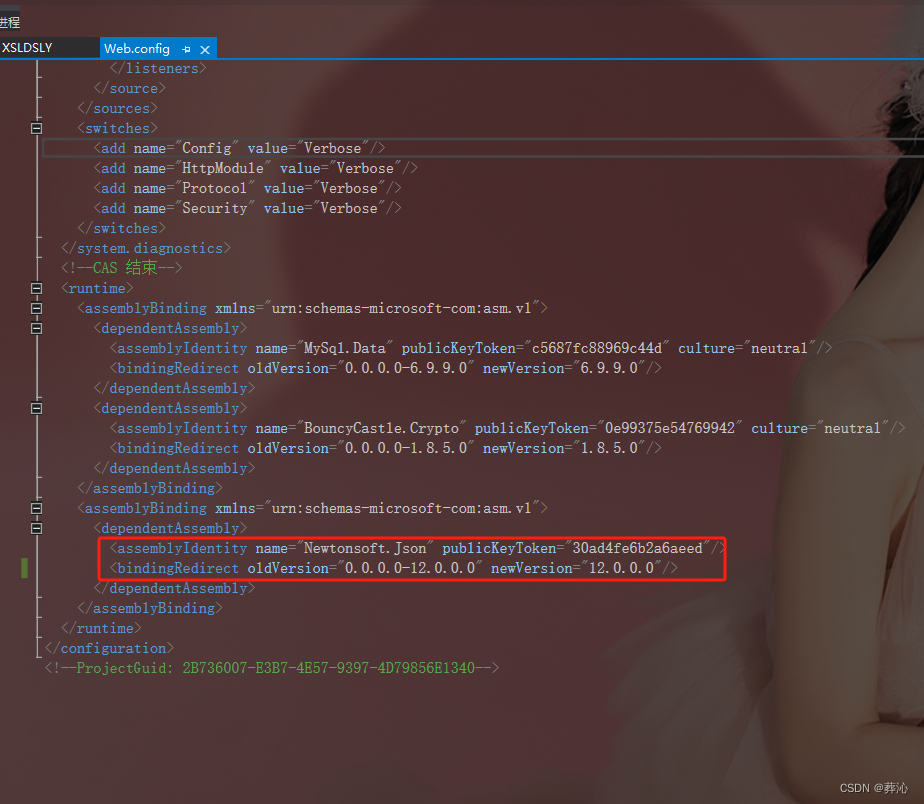
Task: Collapse the first assemblyBinding fold marker
Action: pyautogui.click(x=36, y=307)
